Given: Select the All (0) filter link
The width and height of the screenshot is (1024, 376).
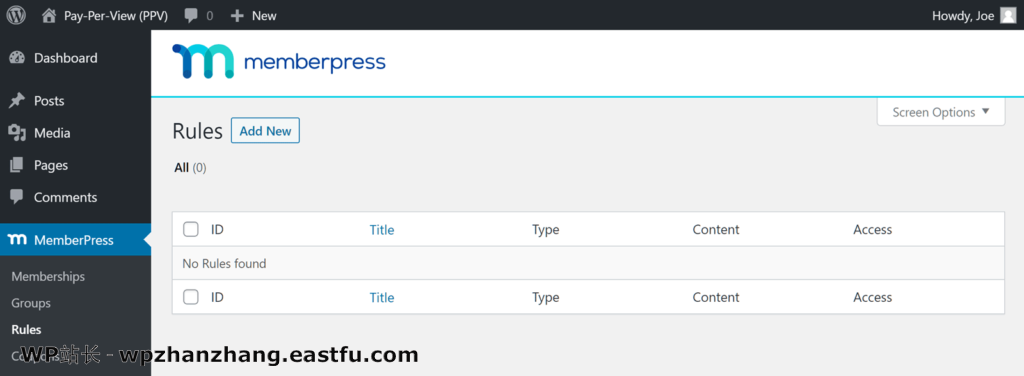Looking at the screenshot, I should point(190,168).
